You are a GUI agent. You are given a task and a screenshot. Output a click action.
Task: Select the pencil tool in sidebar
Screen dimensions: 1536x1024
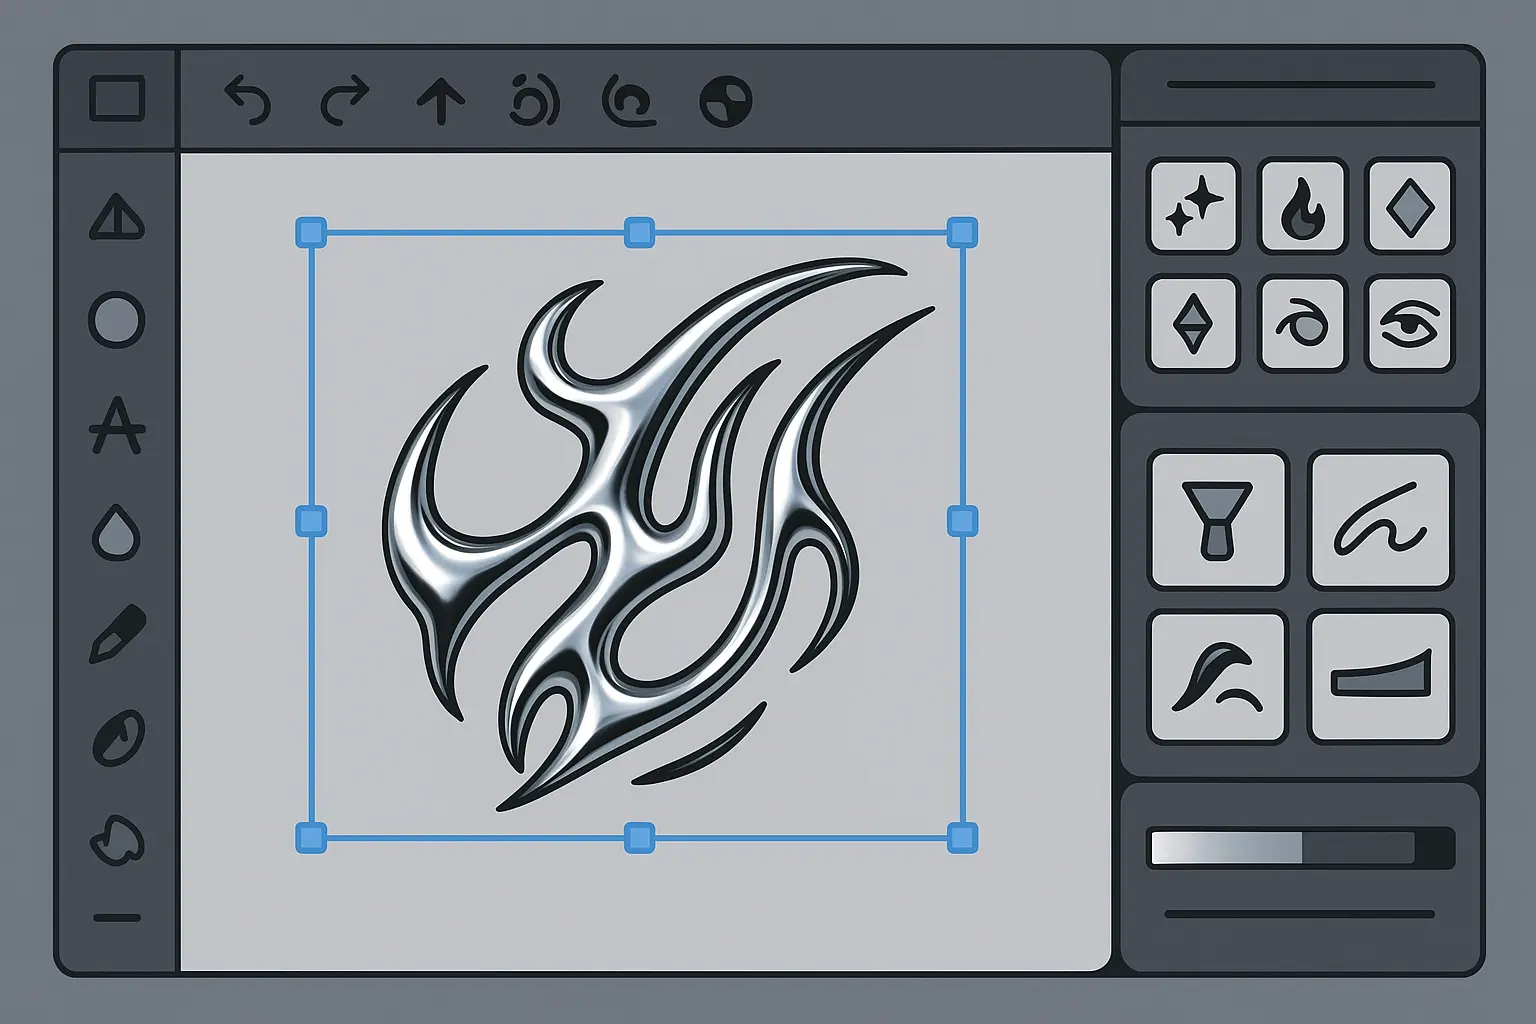pos(117,634)
